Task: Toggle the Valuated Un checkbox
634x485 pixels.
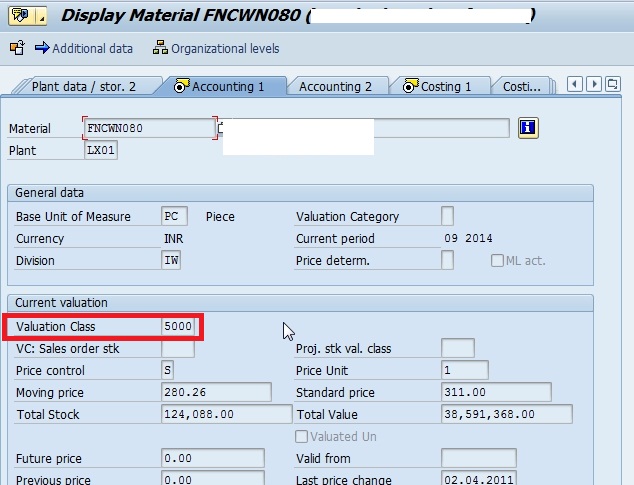Action: [x=301, y=436]
